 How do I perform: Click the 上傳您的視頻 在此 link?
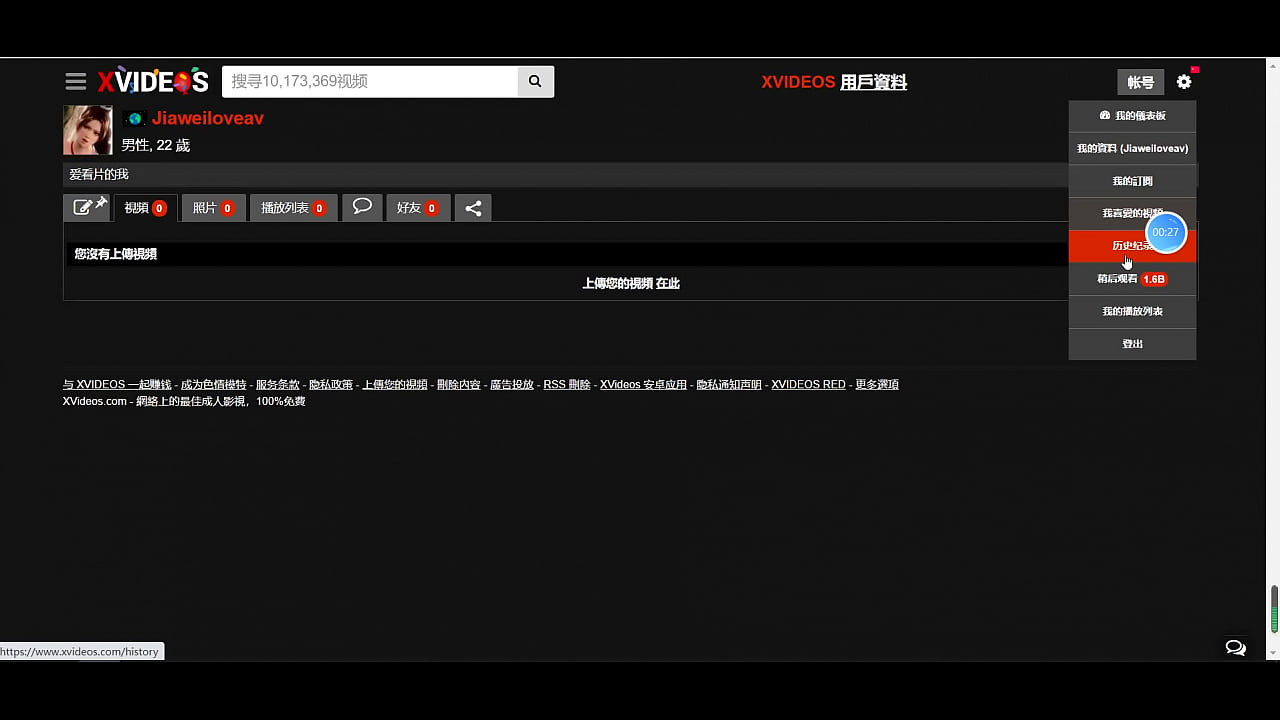(x=631, y=284)
